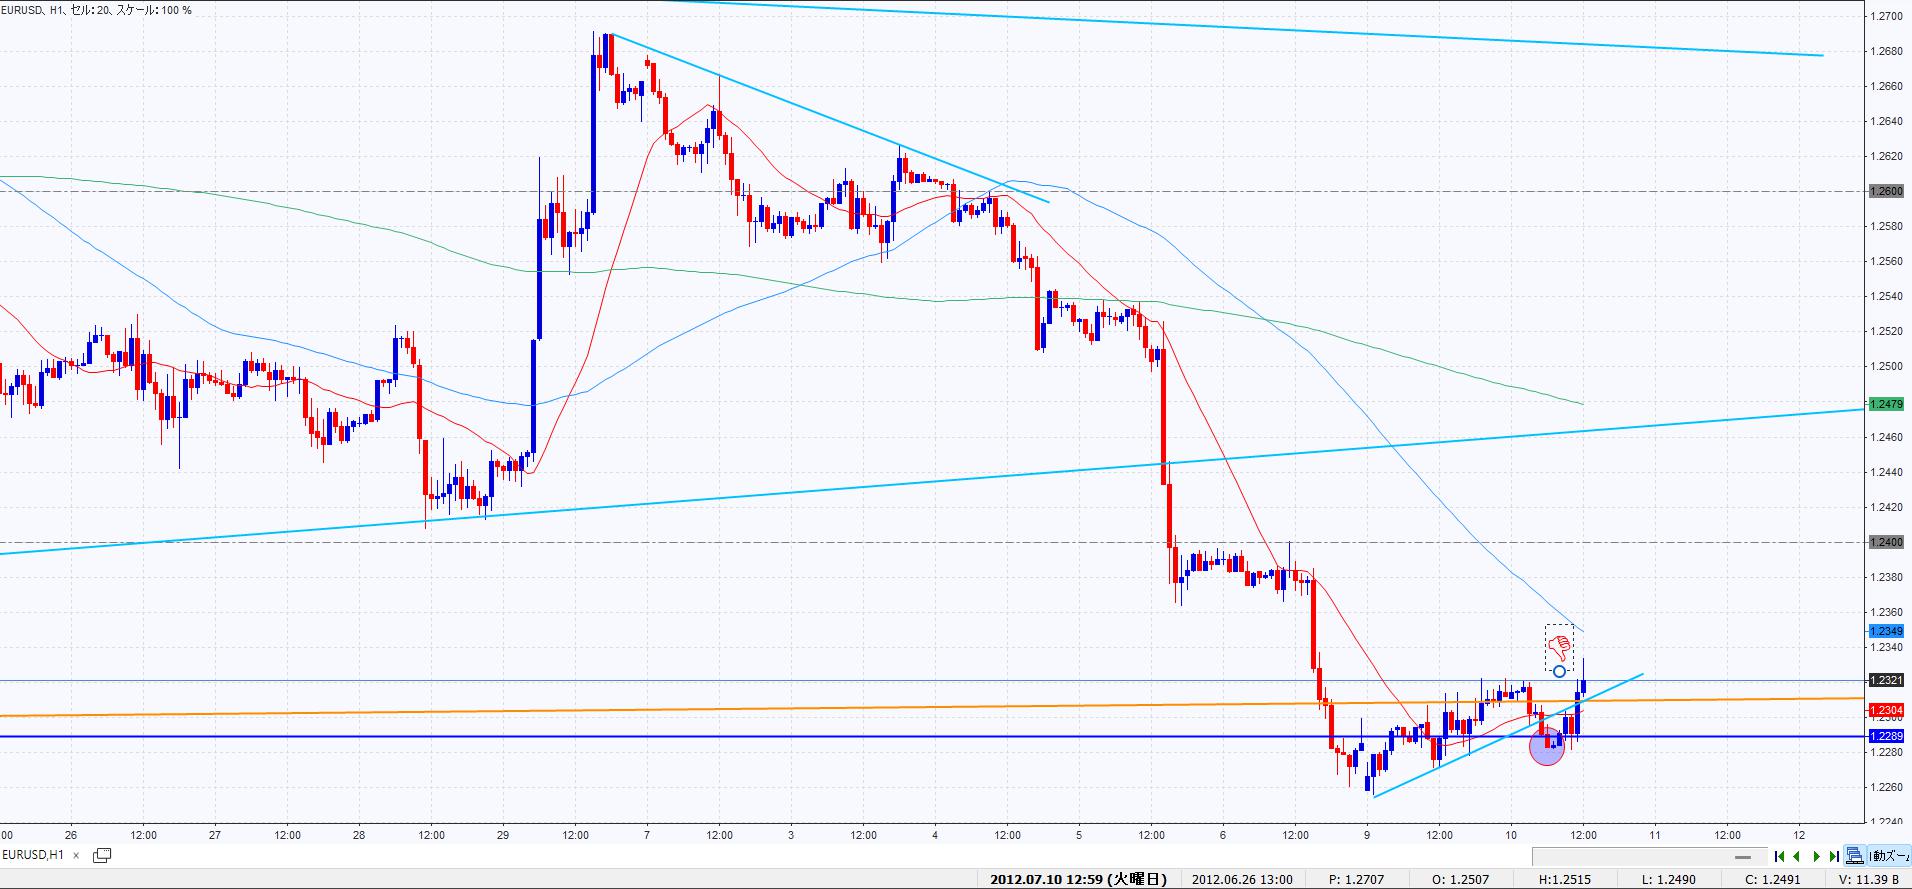The width and height of the screenshot is (1912, 889).
Task: Jump to the first bar of chart
Action: click(x=1780, y=856)
